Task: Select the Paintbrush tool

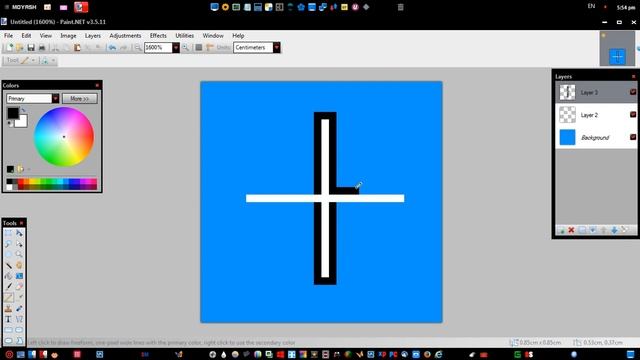Action: [x=8, y=287]
